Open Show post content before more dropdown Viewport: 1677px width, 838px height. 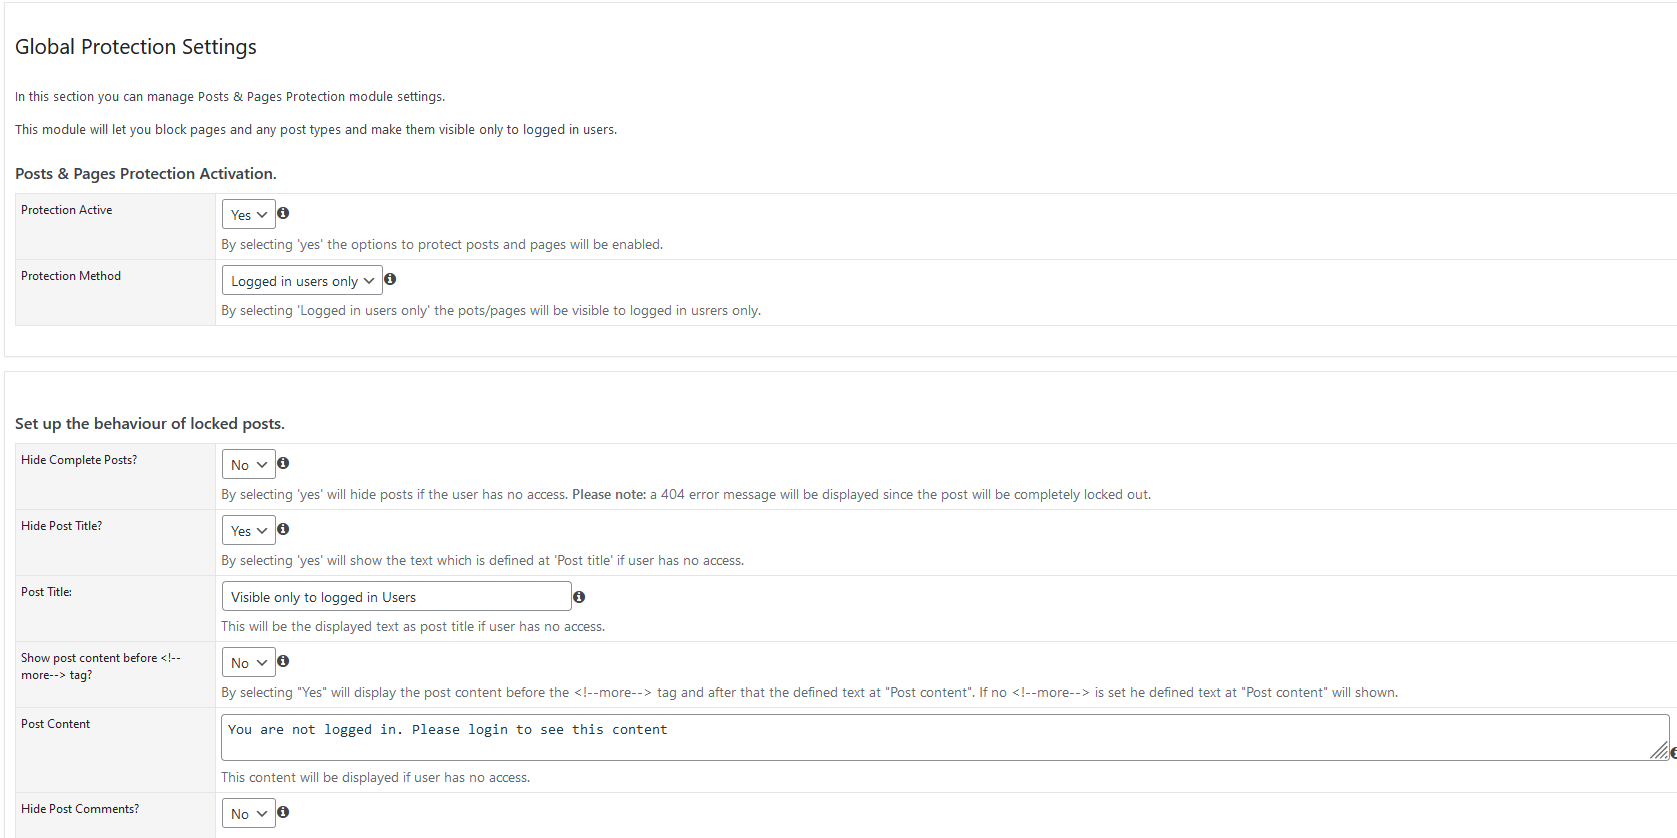click(x=248, y=662)
